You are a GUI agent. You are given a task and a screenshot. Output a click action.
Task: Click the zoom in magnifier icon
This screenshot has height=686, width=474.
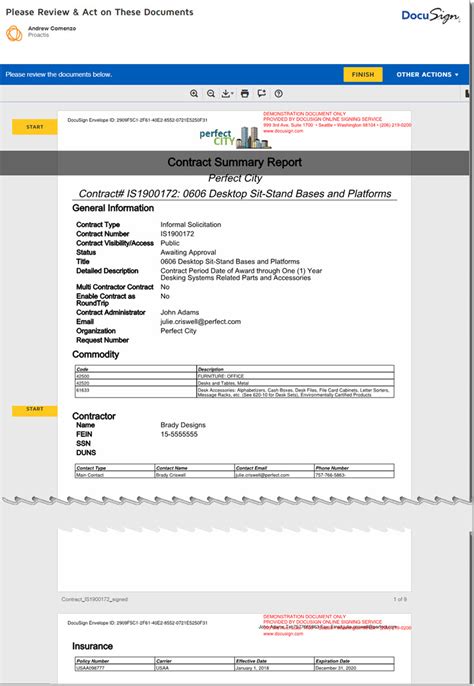194,94
